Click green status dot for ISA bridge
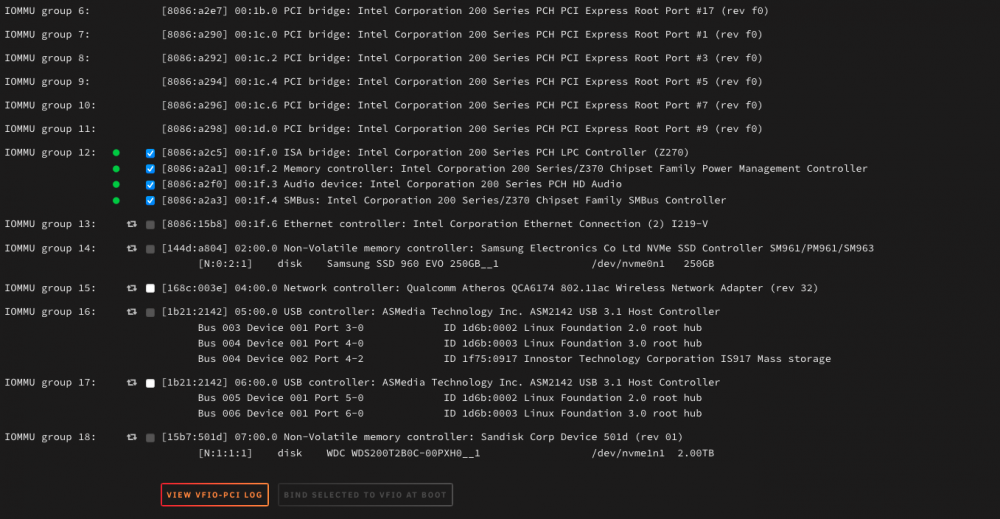This screenshot has height=519, width=1000. [x=116, y=152]
